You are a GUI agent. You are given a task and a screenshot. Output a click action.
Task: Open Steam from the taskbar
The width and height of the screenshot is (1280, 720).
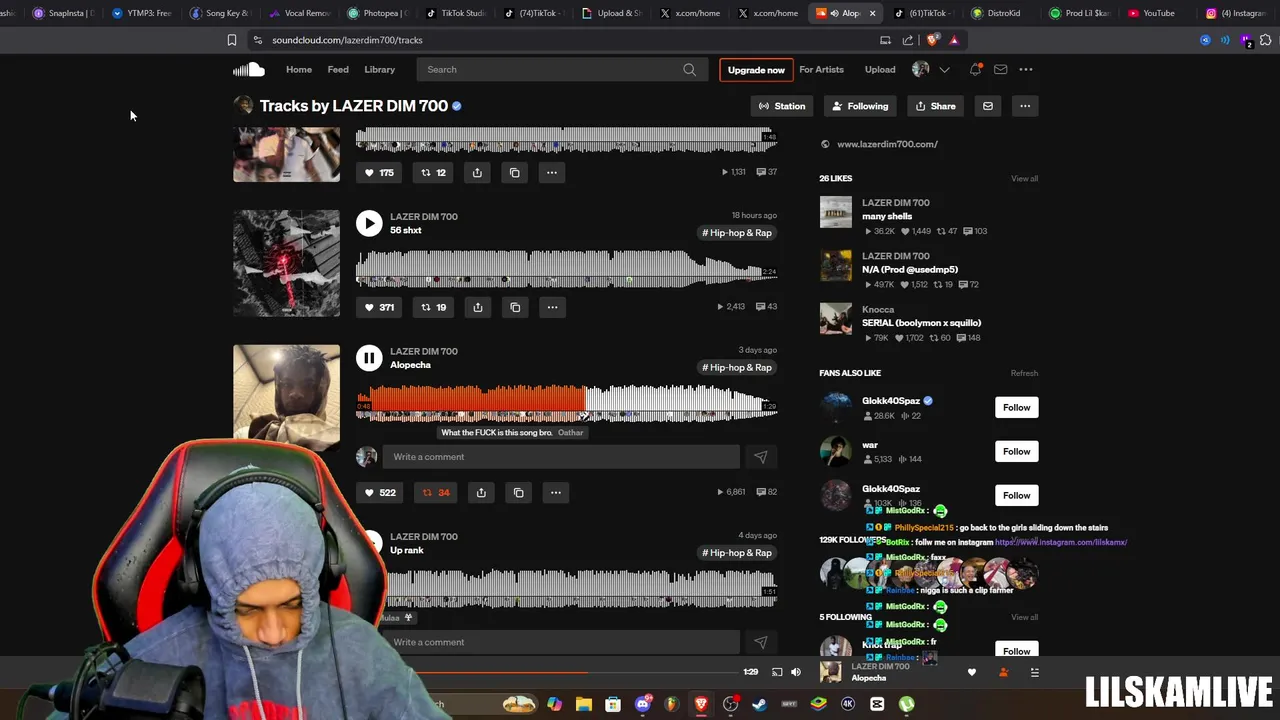point(759,704)
